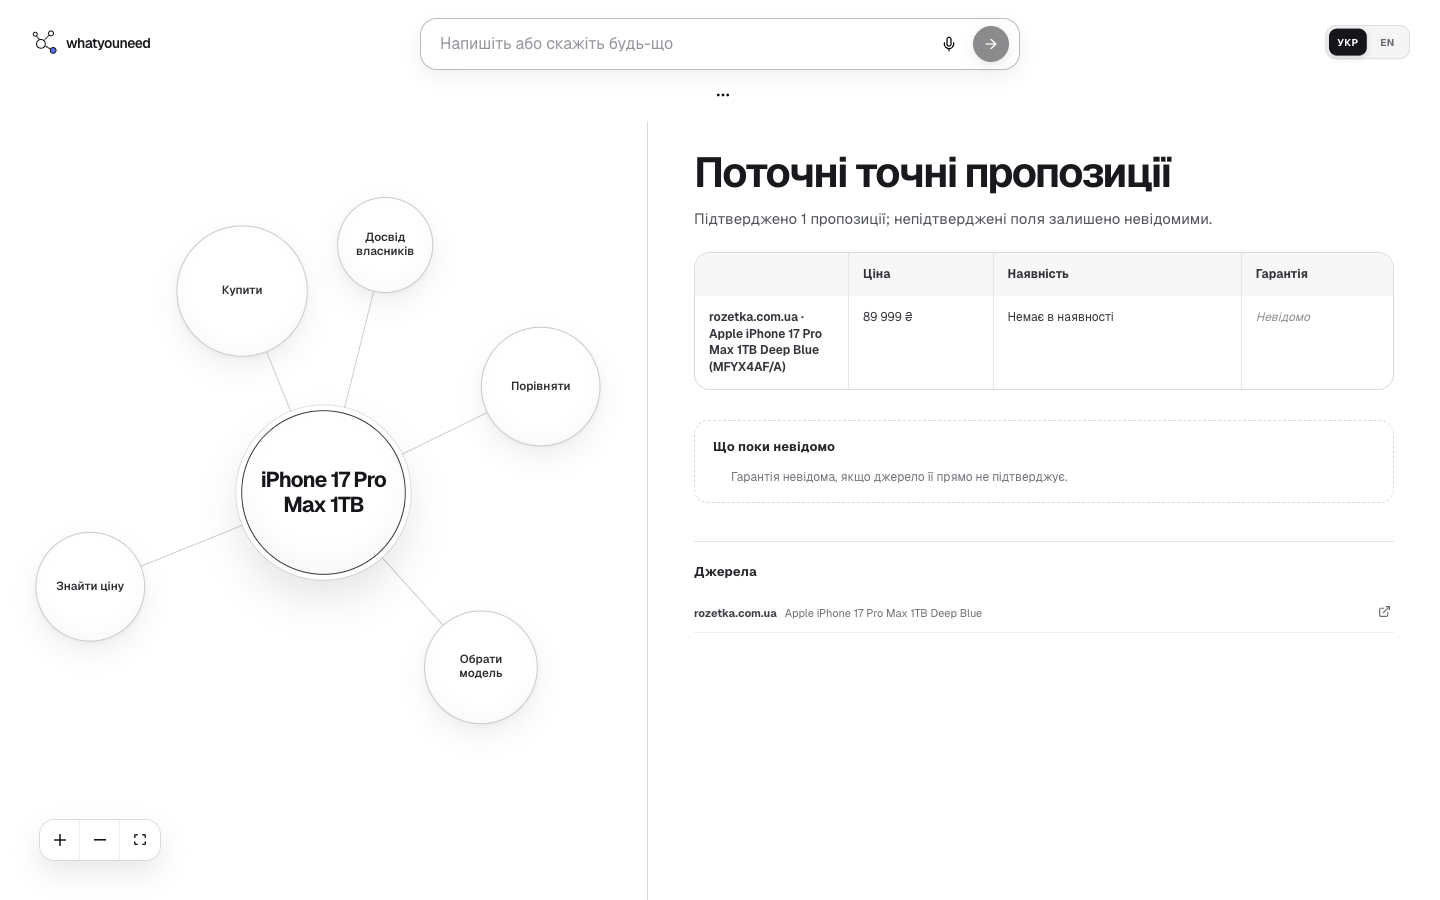The height and width of the screenshot is (900, 1440).
Task: Select the 'Порівняти' node
Action: [x=541, y=386]
